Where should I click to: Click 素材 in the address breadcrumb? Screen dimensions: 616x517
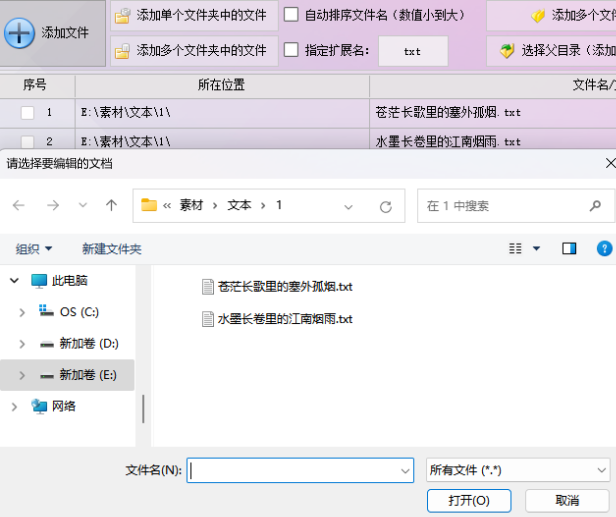(x=191, y=205)
